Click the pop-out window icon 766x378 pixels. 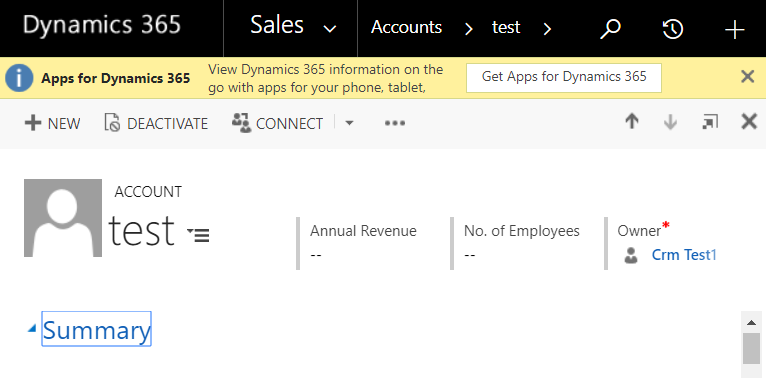(x=710, y=122)
